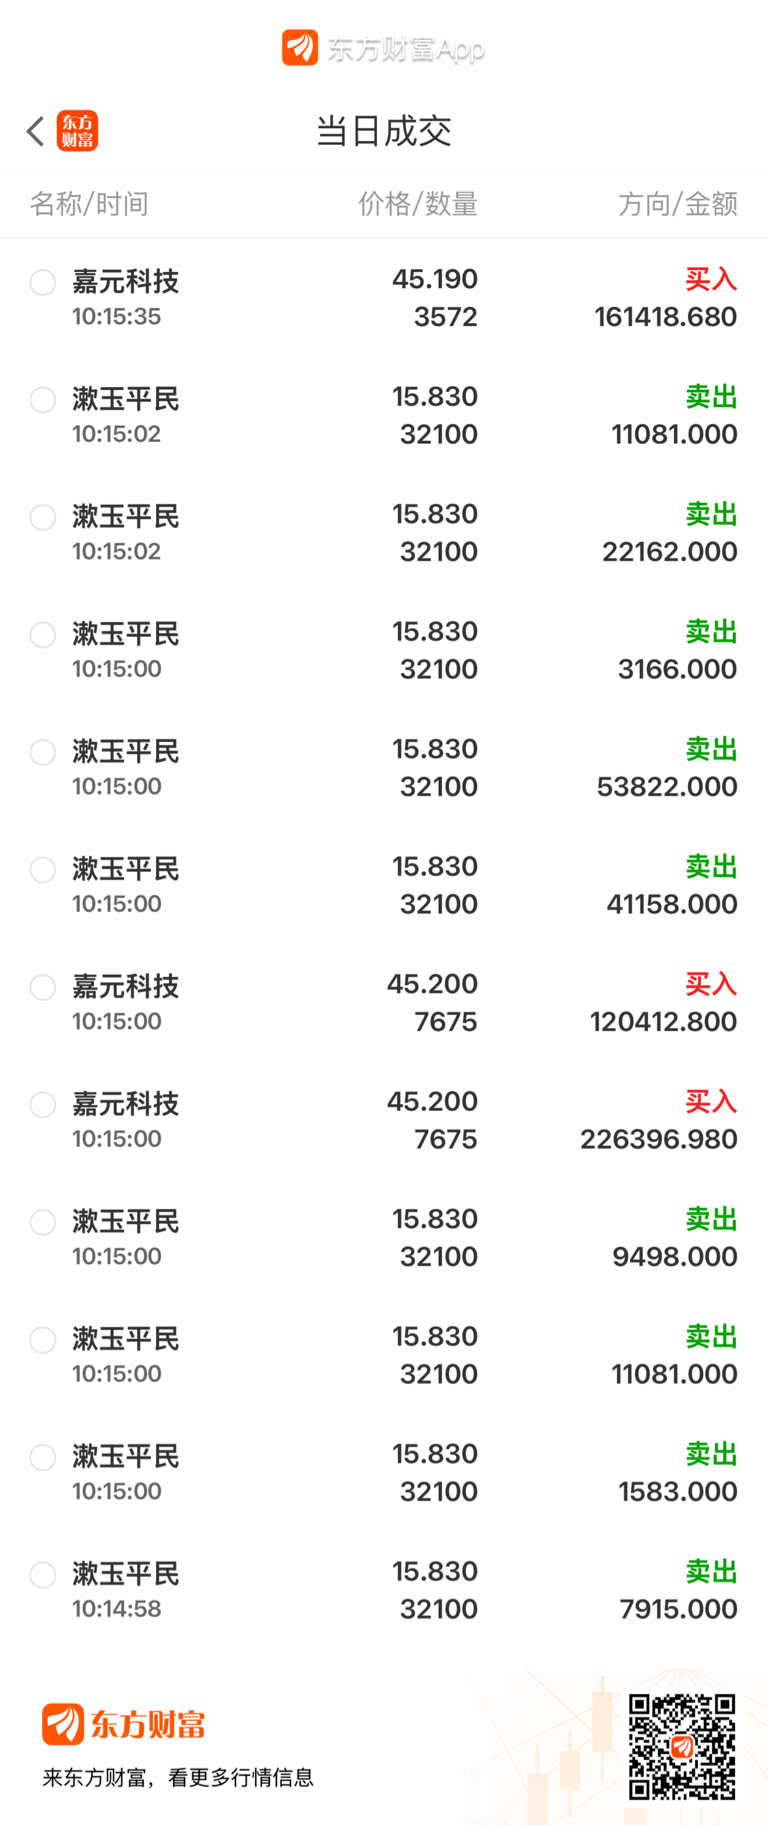Select radio for 嘉元科技 amount 120412.800
768x1826 pixels.
click(x=43, y=988)
